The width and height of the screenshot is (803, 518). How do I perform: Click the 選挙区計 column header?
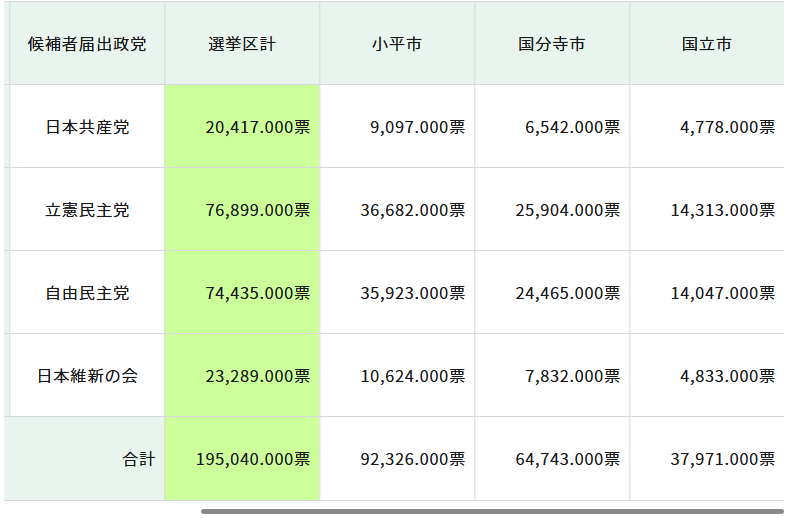(x=242, y=44)
